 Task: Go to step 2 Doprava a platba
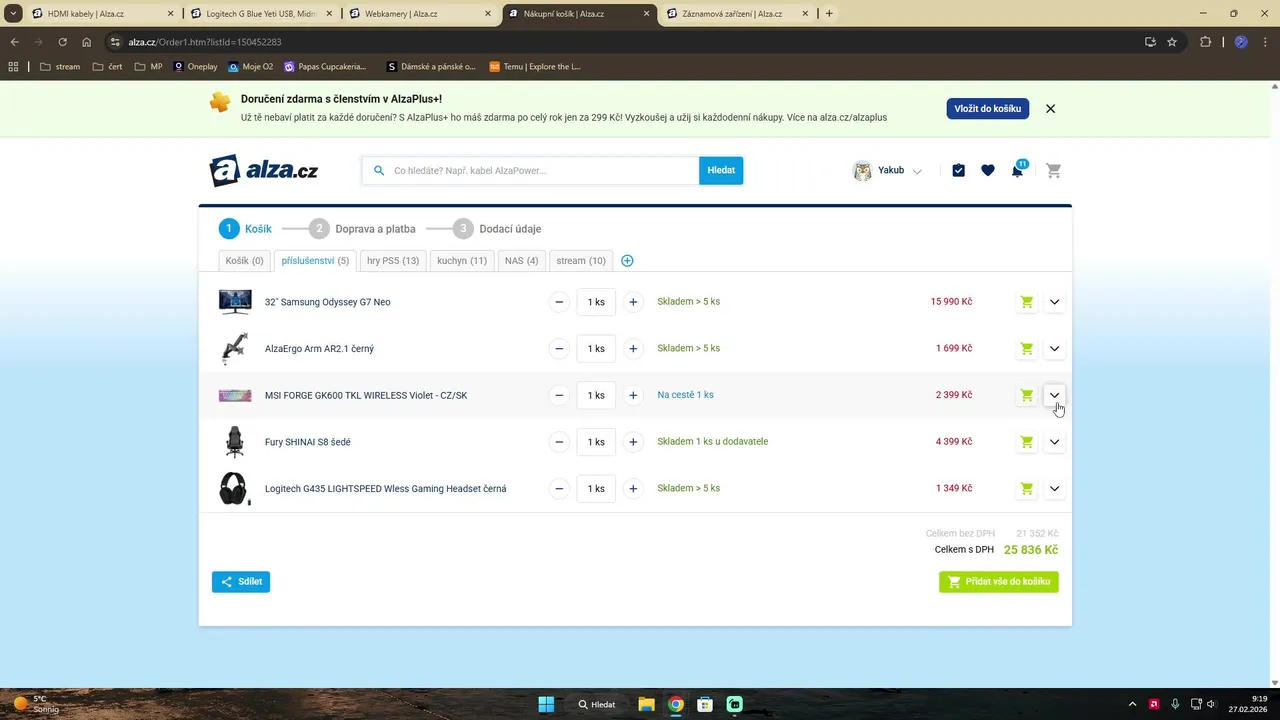tap(362, 229)
